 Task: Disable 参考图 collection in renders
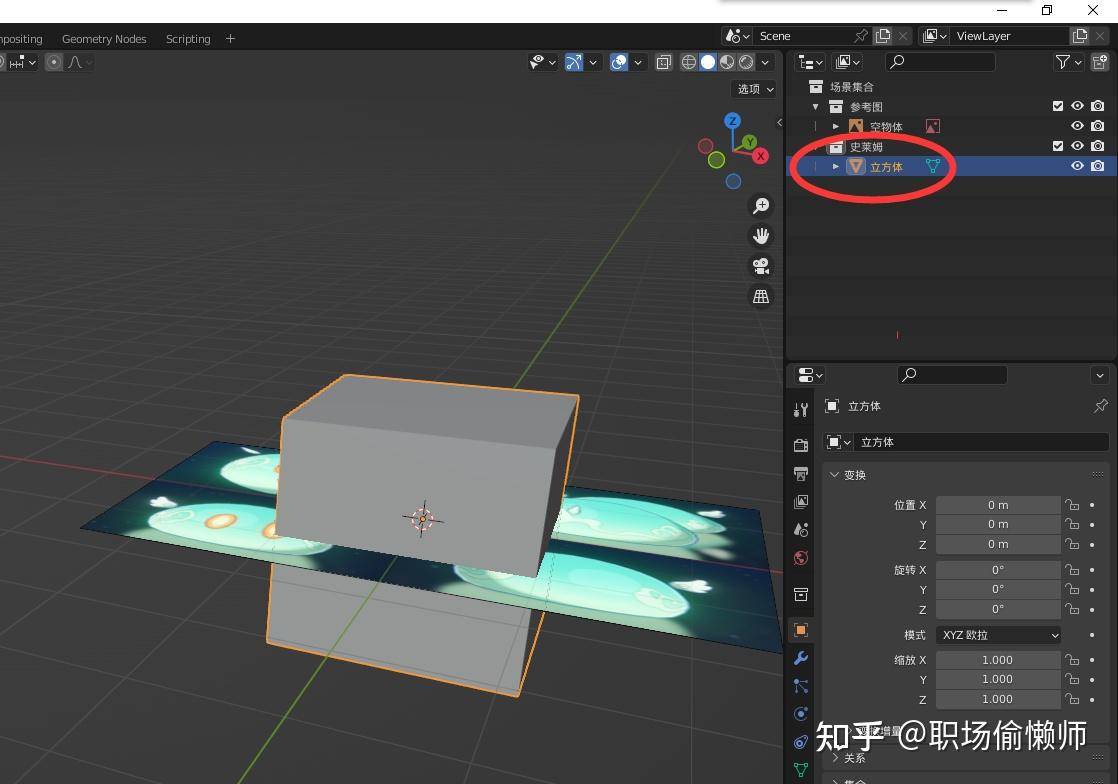coord(1098,106)
